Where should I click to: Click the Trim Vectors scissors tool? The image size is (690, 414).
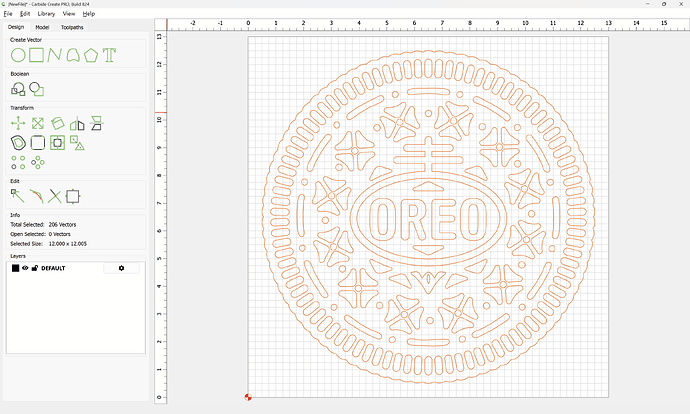coord(55,196)
